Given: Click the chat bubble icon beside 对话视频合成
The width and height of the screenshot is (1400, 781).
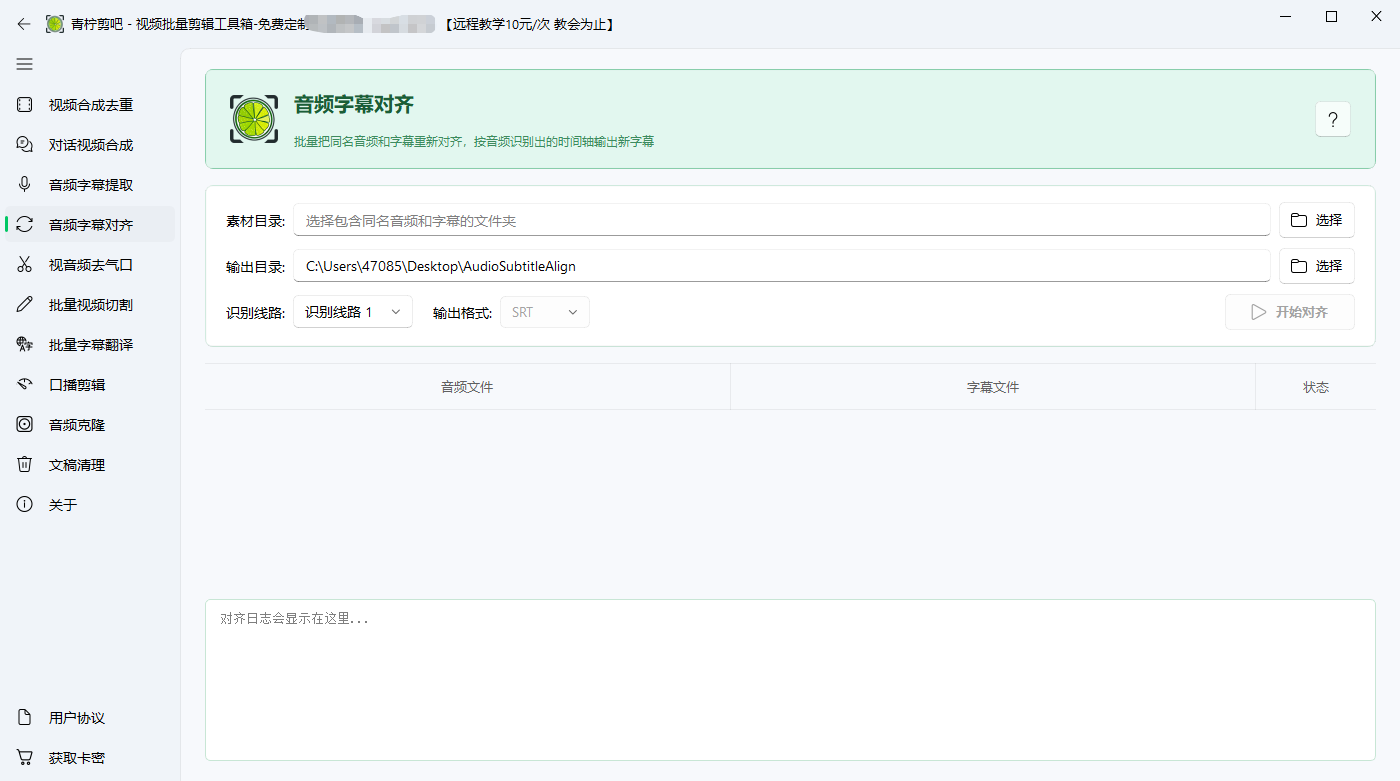Looking at the screenshot, I should click(x=25, y=145).
